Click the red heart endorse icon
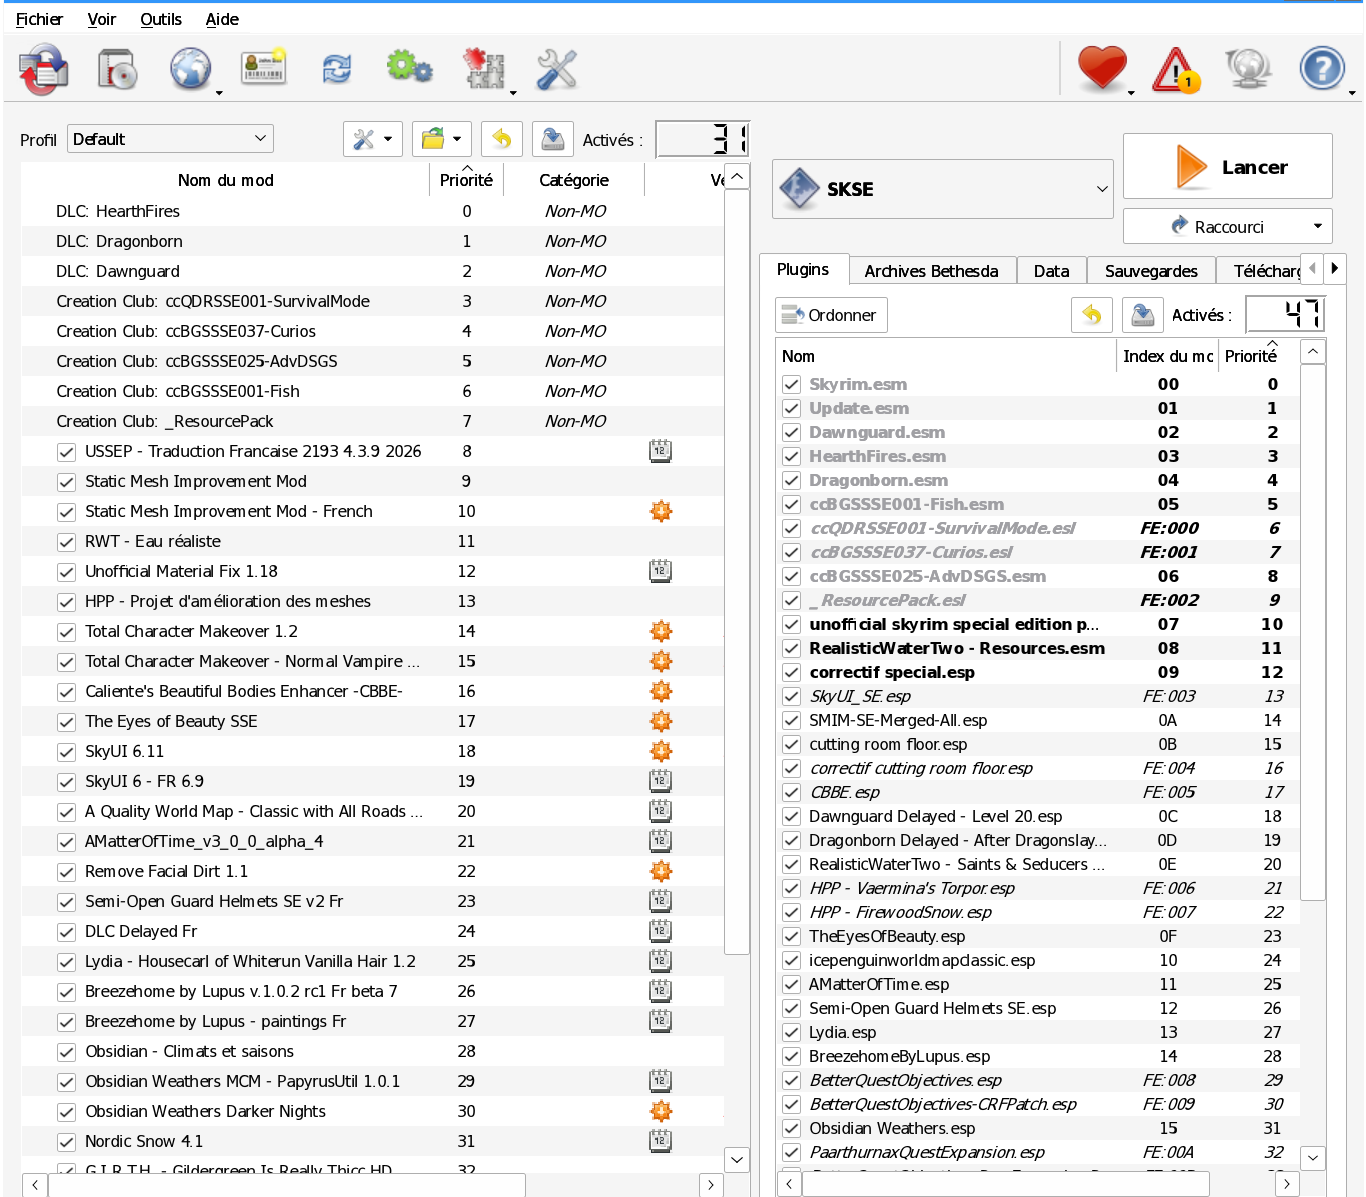1366x1197 pixels. coord(1102,69)
